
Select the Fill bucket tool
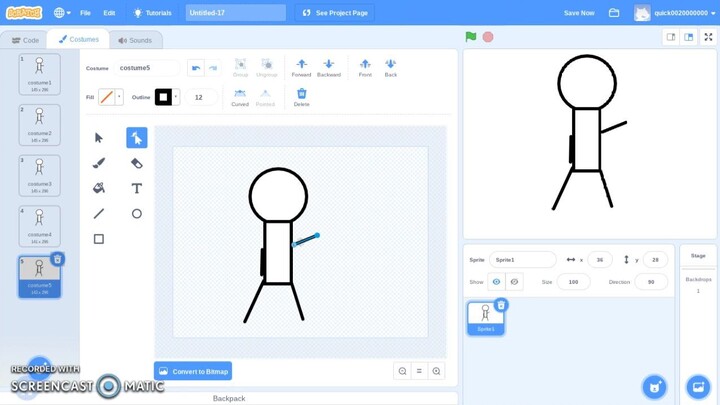tap(99, 188)
